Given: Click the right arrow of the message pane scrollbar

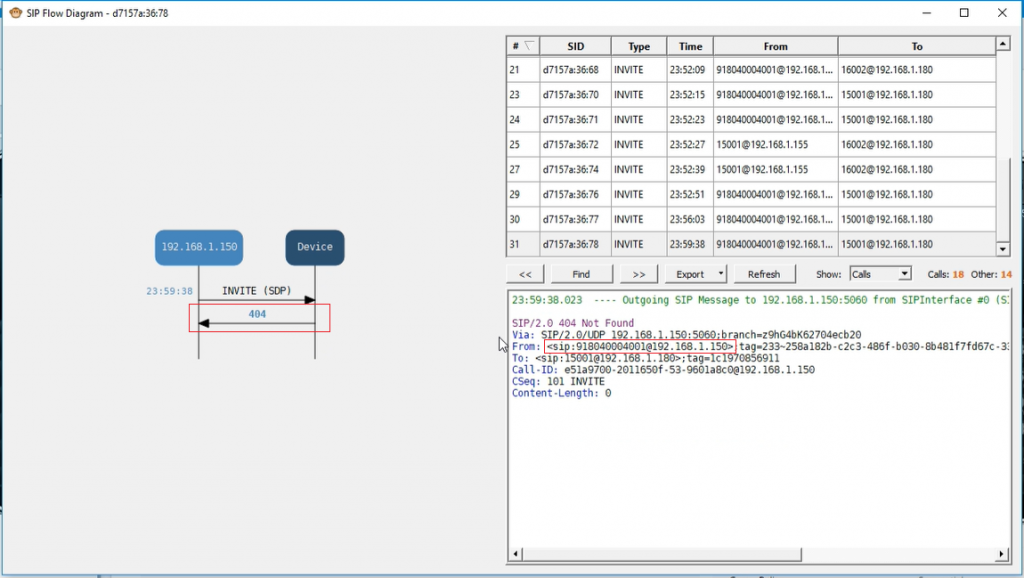Looking at the screenshot, I should 1002,553.
